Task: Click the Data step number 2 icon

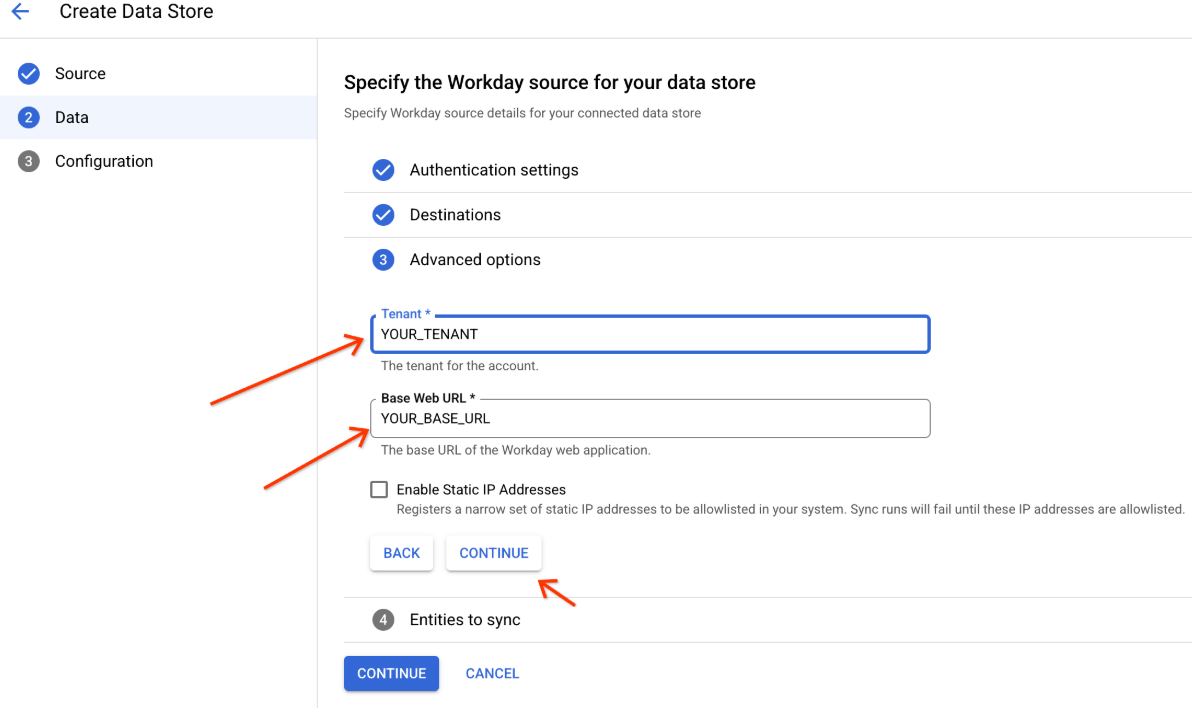Action: 29,118
